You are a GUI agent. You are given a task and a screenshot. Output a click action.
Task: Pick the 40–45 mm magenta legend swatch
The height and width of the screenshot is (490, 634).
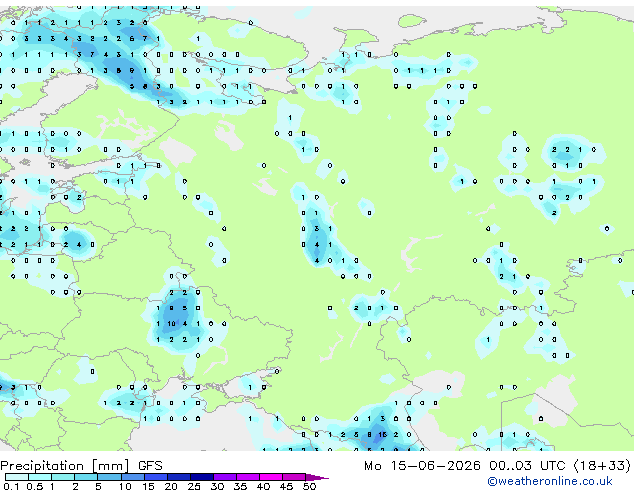coord(271,477)
